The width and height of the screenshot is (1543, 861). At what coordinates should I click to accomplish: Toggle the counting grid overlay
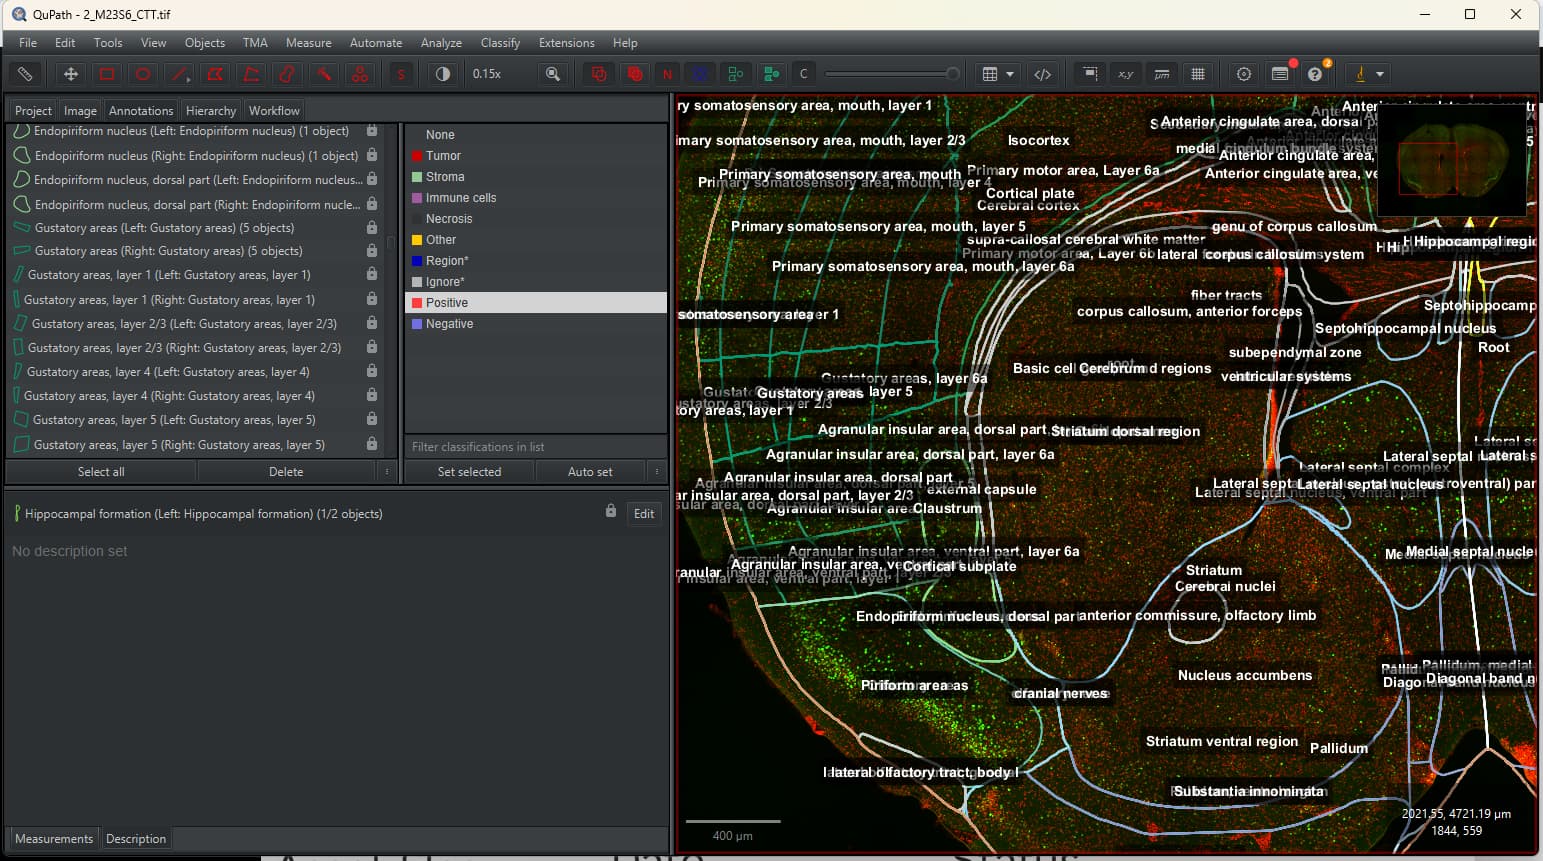(x=1199, y=74)
